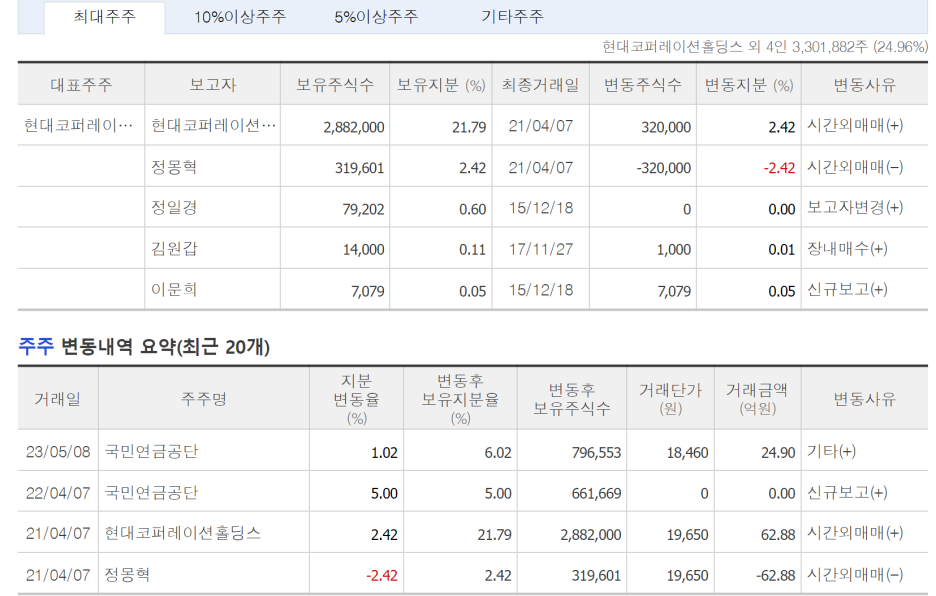Select 정몽혁 in change history table
This screenshot has width=936, height=596.
(127, 574)
